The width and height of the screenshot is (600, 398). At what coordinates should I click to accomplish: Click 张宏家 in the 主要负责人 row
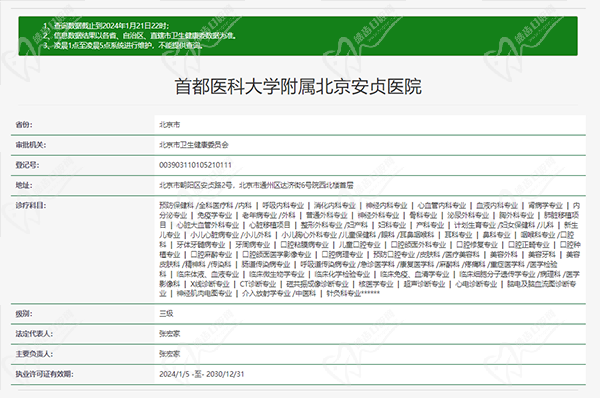click(170, 354)
